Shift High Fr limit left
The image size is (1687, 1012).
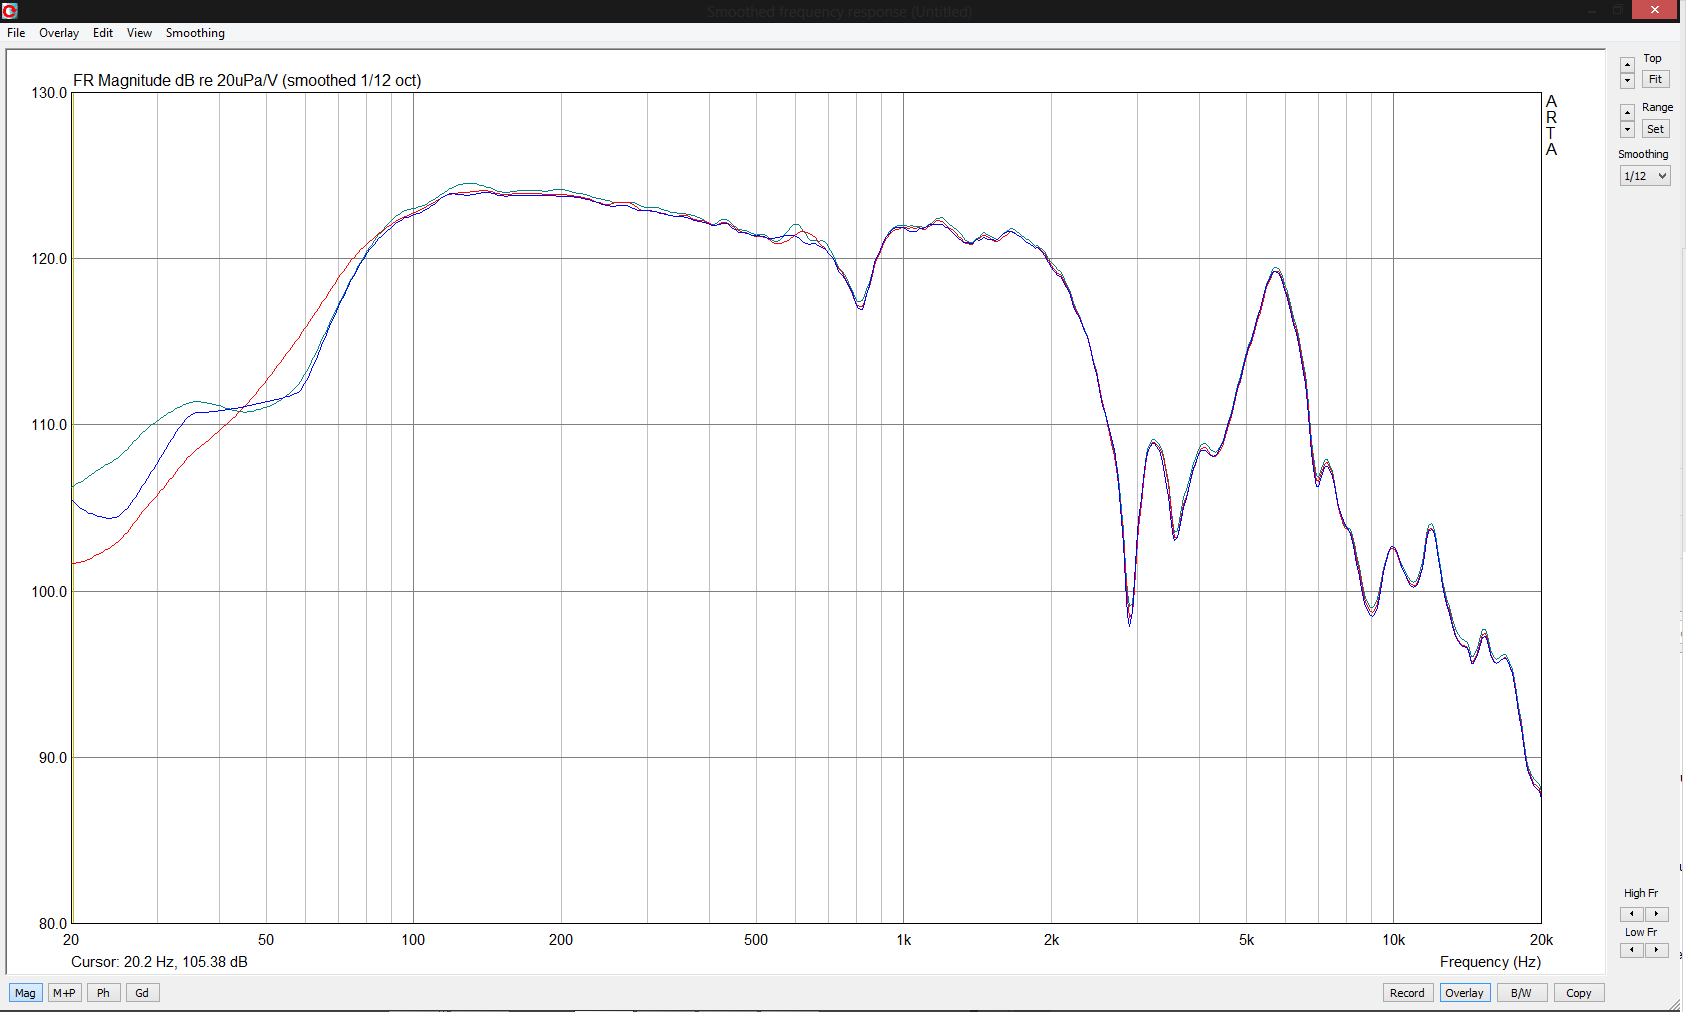tap(1632, 914)
